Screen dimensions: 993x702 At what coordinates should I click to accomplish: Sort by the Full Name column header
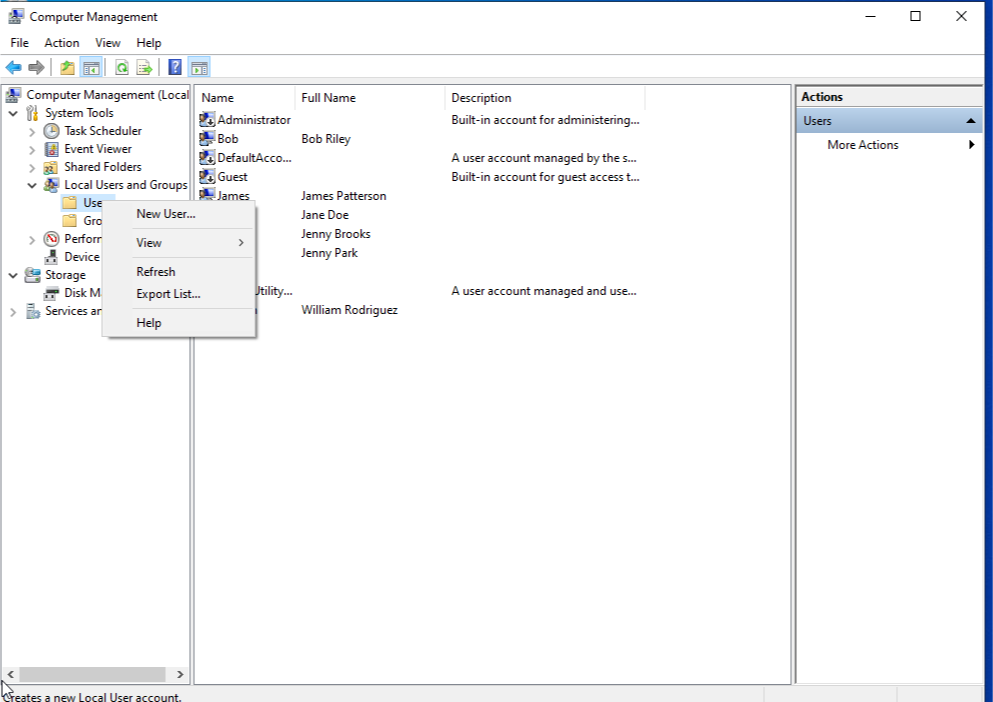tap(370, 98)
